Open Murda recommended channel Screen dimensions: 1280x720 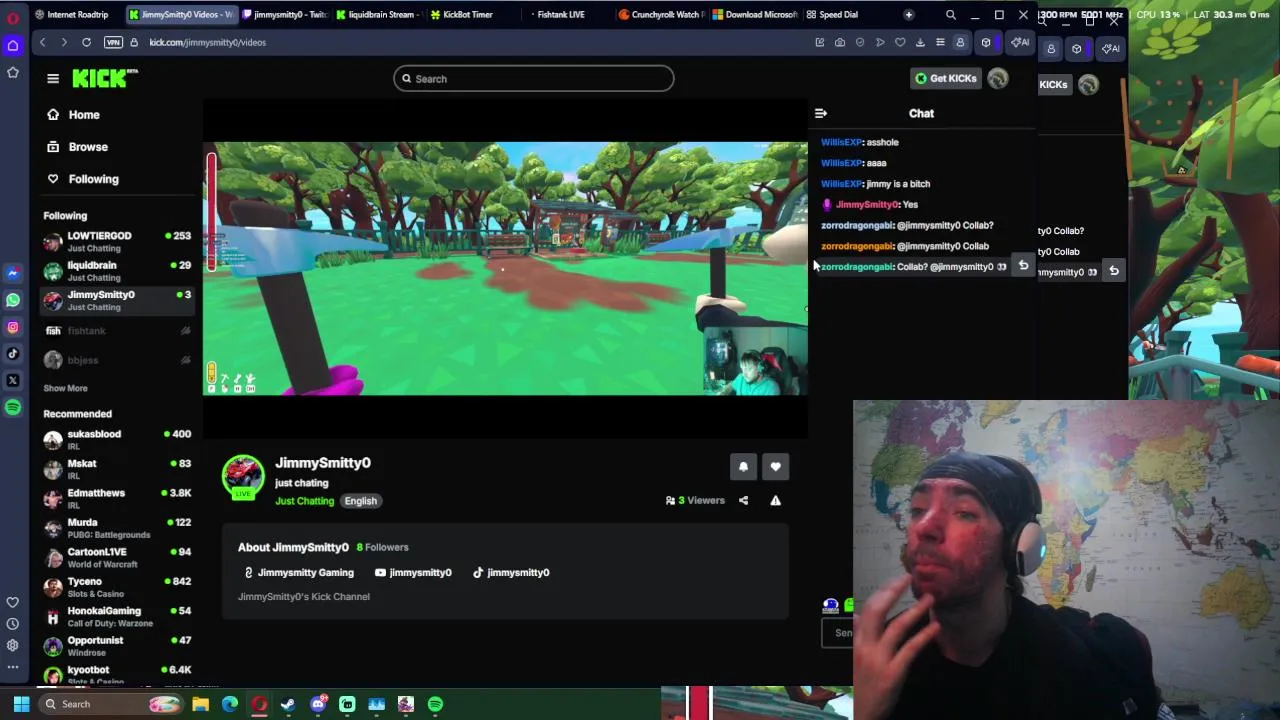(x=117, y=528)
